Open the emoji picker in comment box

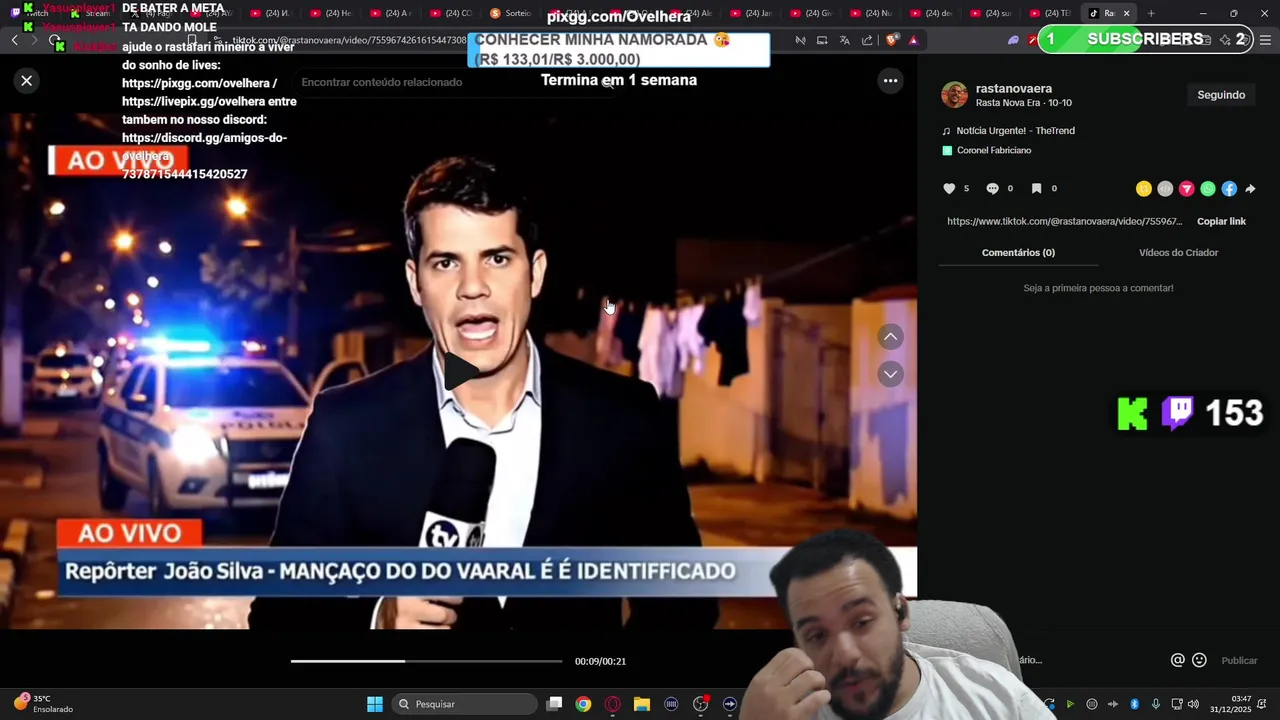(x=1199, y=660)
